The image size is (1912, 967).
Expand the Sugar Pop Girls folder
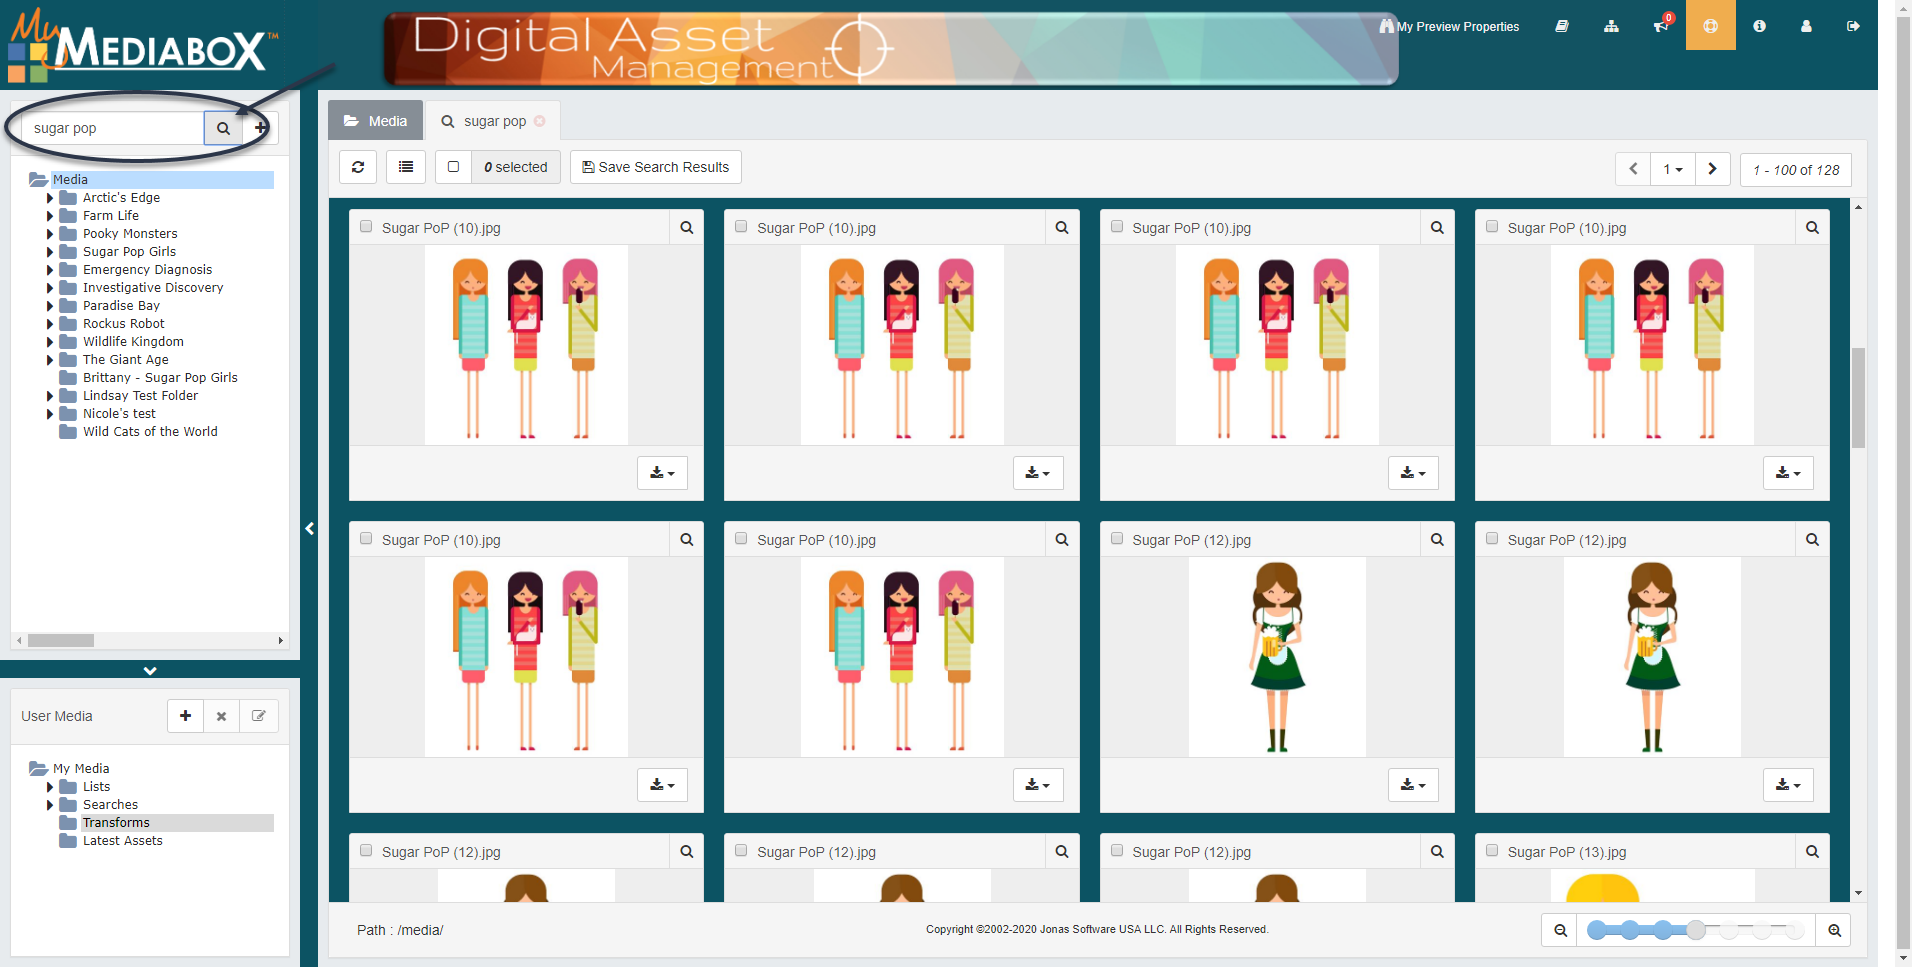pyautogui.click(x=50, y=252)
